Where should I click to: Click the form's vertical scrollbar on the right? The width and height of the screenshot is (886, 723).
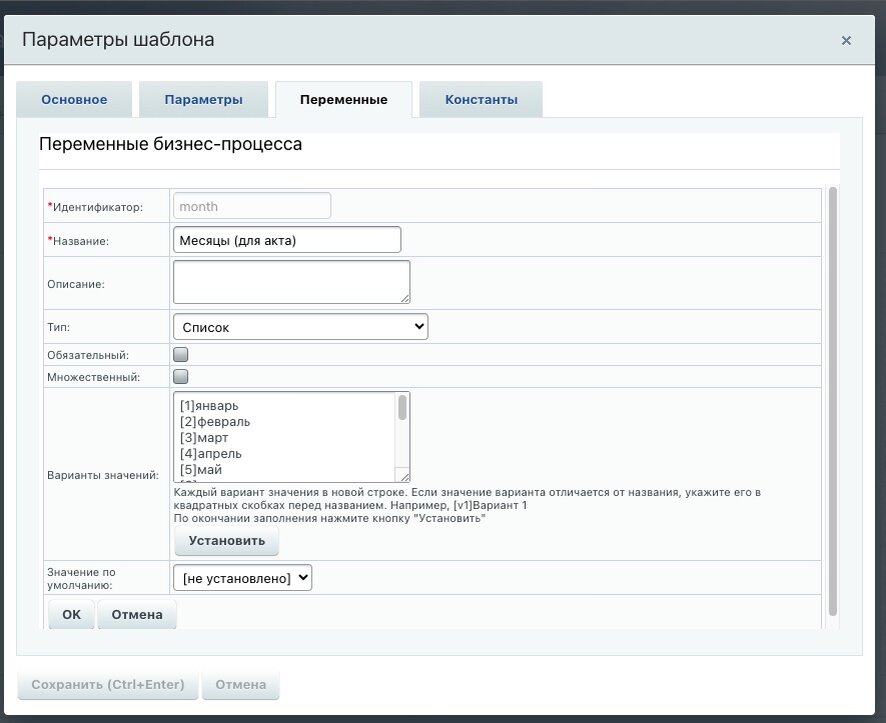(832, 400)
